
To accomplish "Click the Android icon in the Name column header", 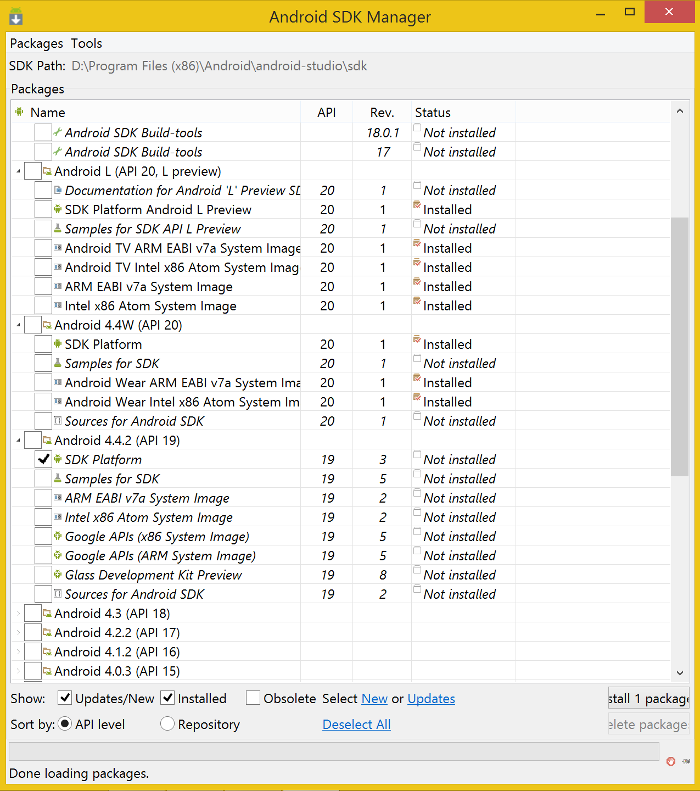I will (x=20, y=113).
